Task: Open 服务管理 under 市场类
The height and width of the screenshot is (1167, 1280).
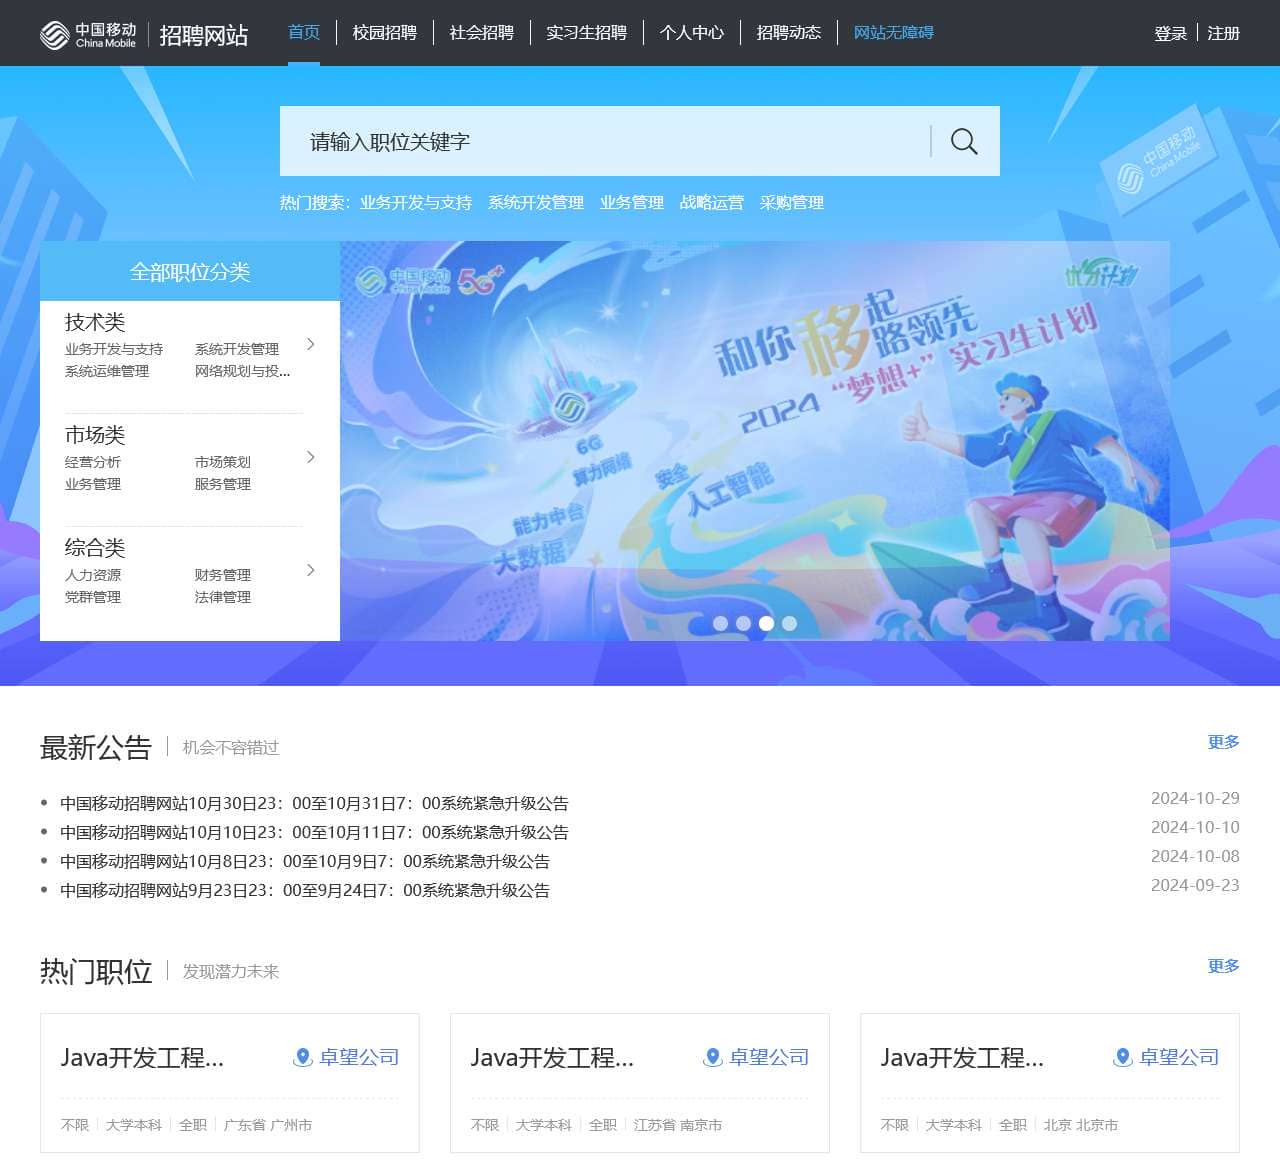Action: 223,484
